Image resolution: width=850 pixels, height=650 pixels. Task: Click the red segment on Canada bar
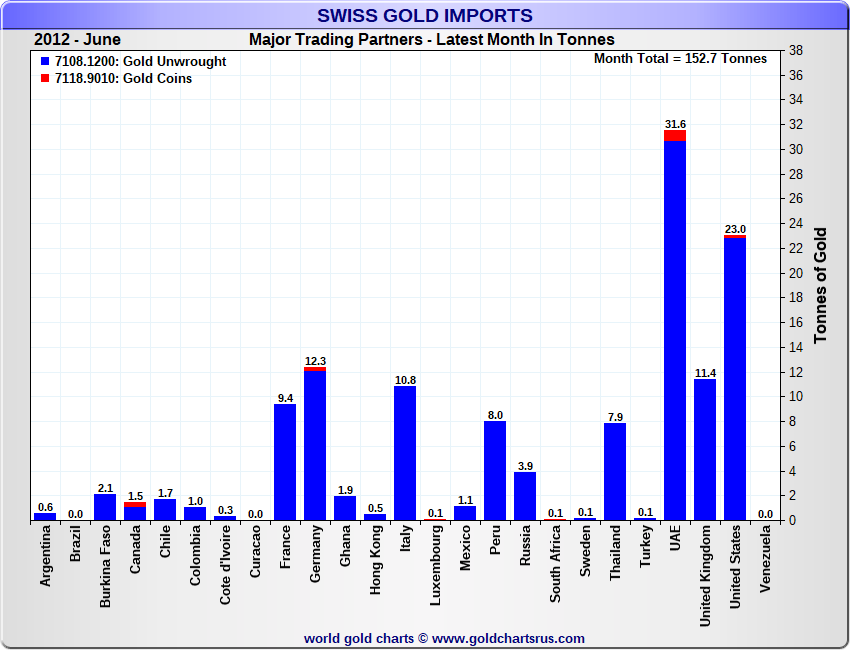click(x=135, y=505)
